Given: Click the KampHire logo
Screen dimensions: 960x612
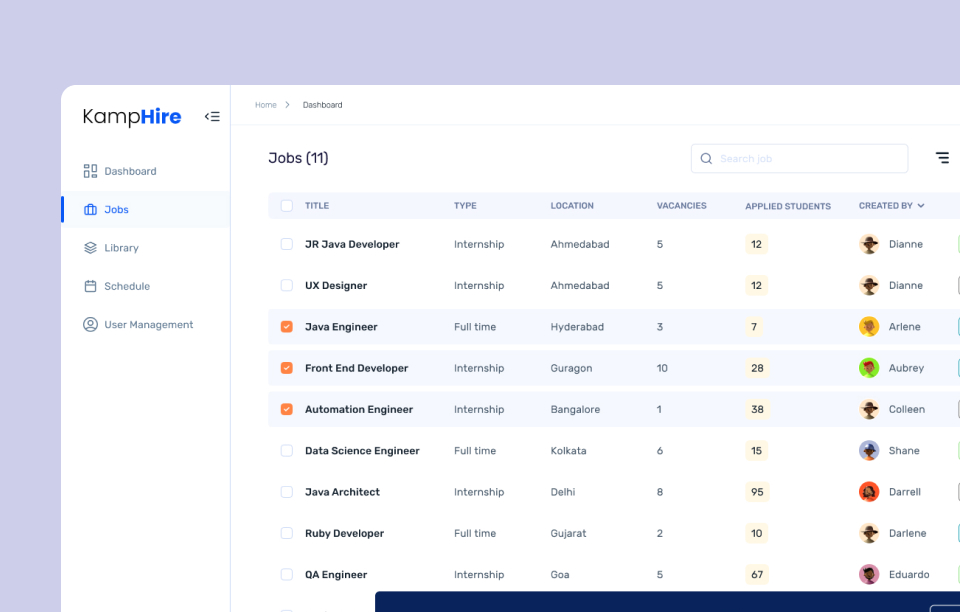Looking at the screenshot, I should 132,116.
